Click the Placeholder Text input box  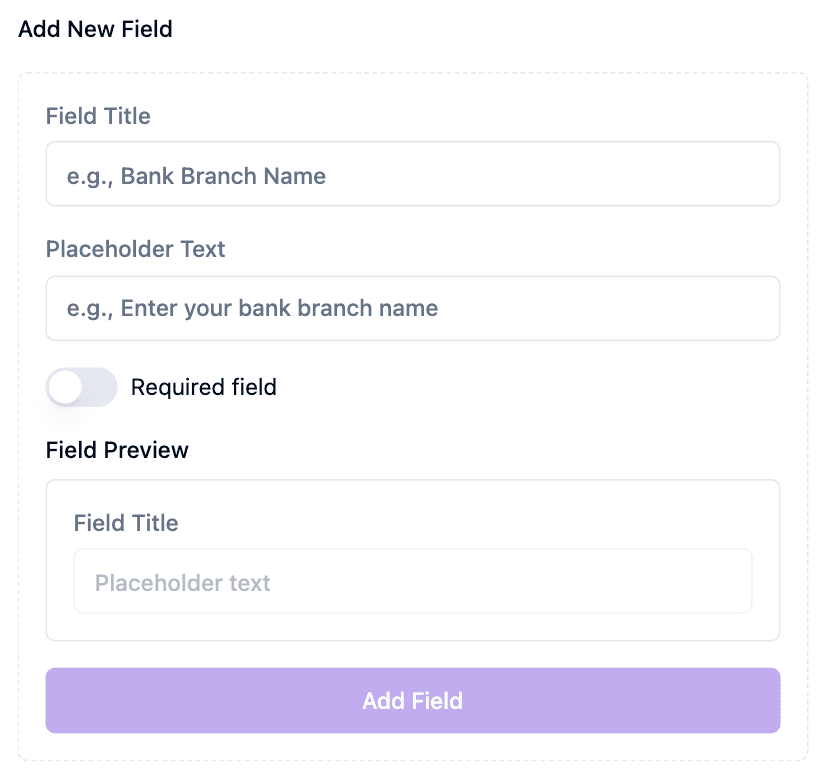pyautogui.click(x=412, y=308)
